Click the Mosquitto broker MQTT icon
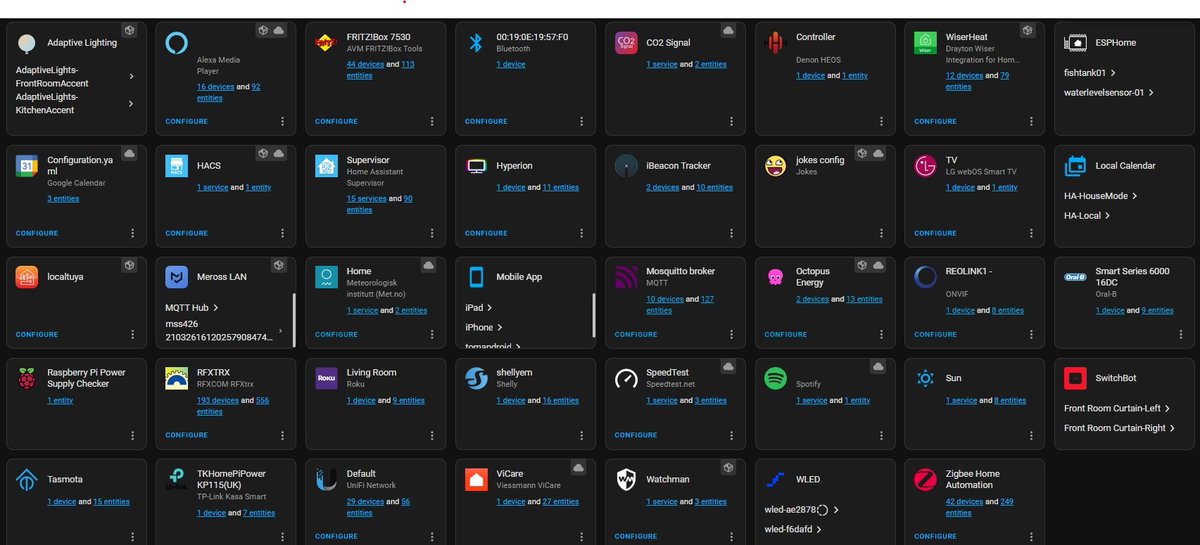This screenshot has width=1200, height=545. pos(626,277)
